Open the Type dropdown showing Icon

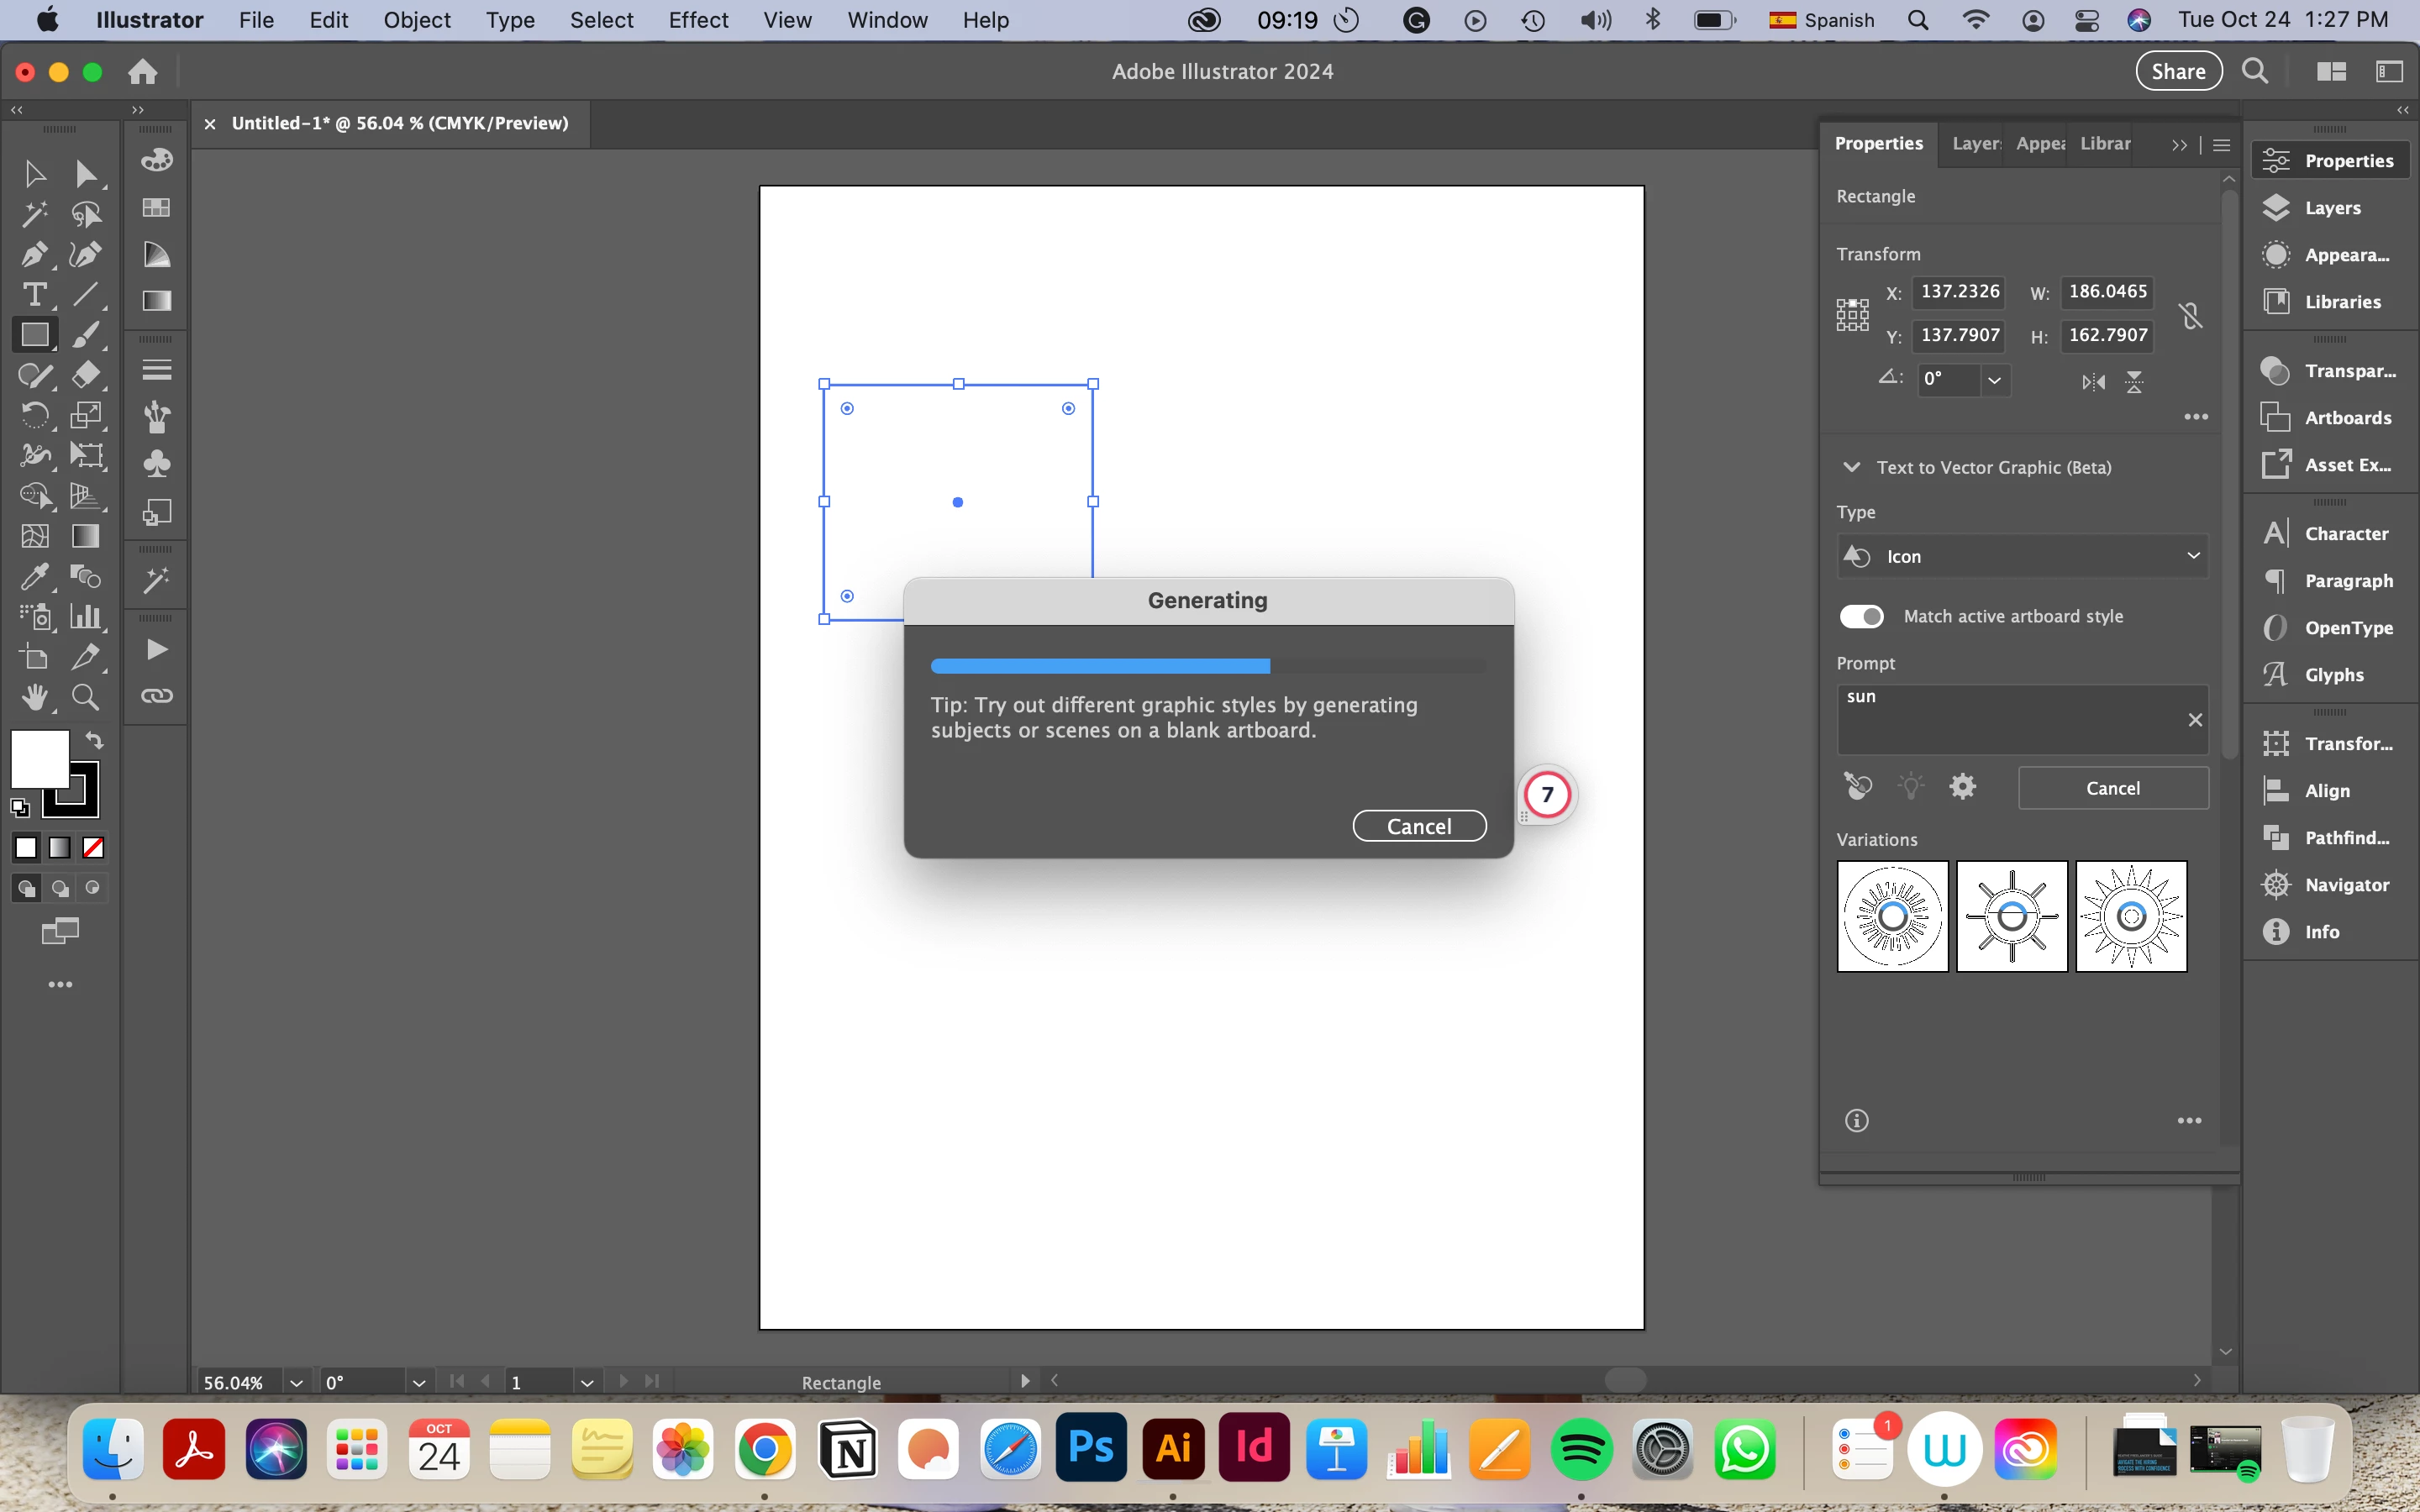(2022, 556)
